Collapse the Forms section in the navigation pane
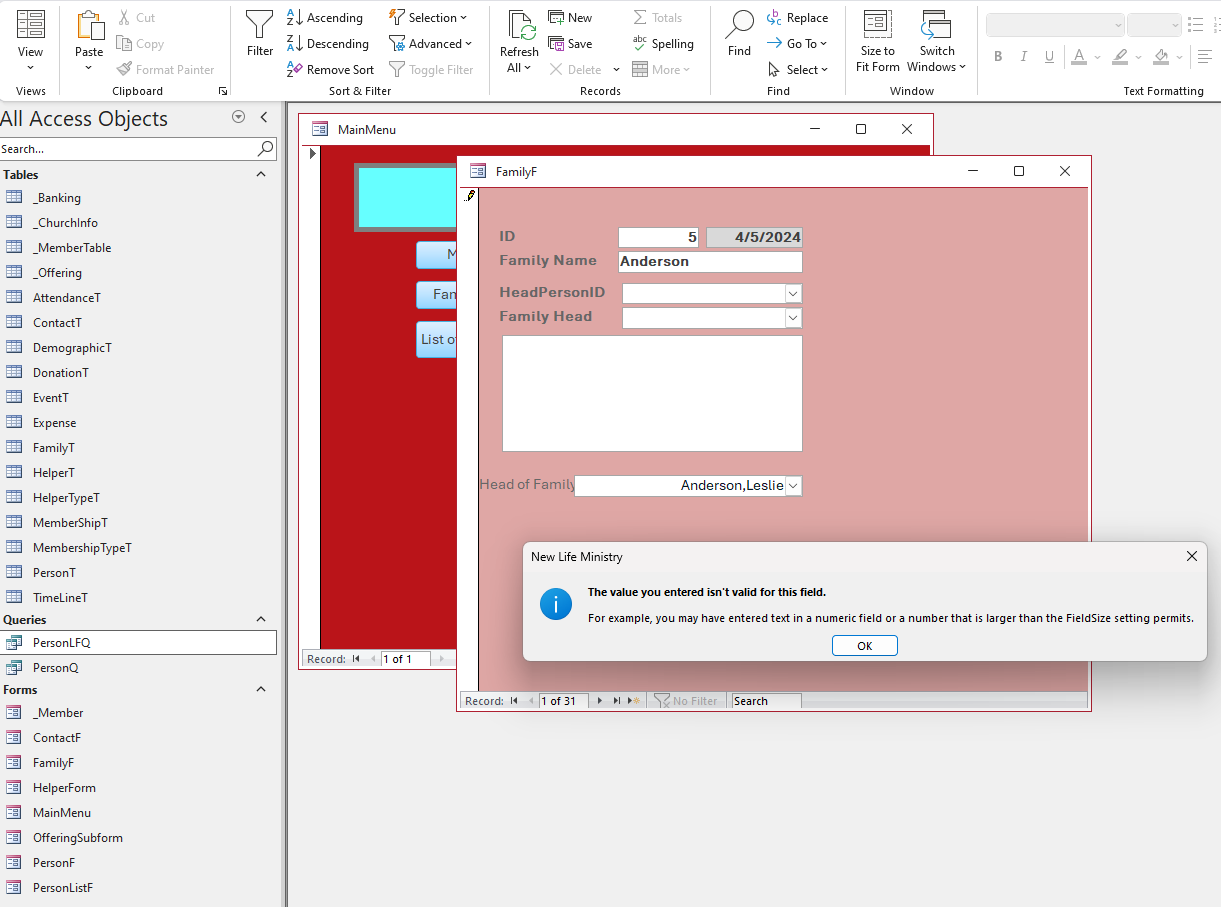The width and height of the screenshot is (1221, 907). pos(260,689)
